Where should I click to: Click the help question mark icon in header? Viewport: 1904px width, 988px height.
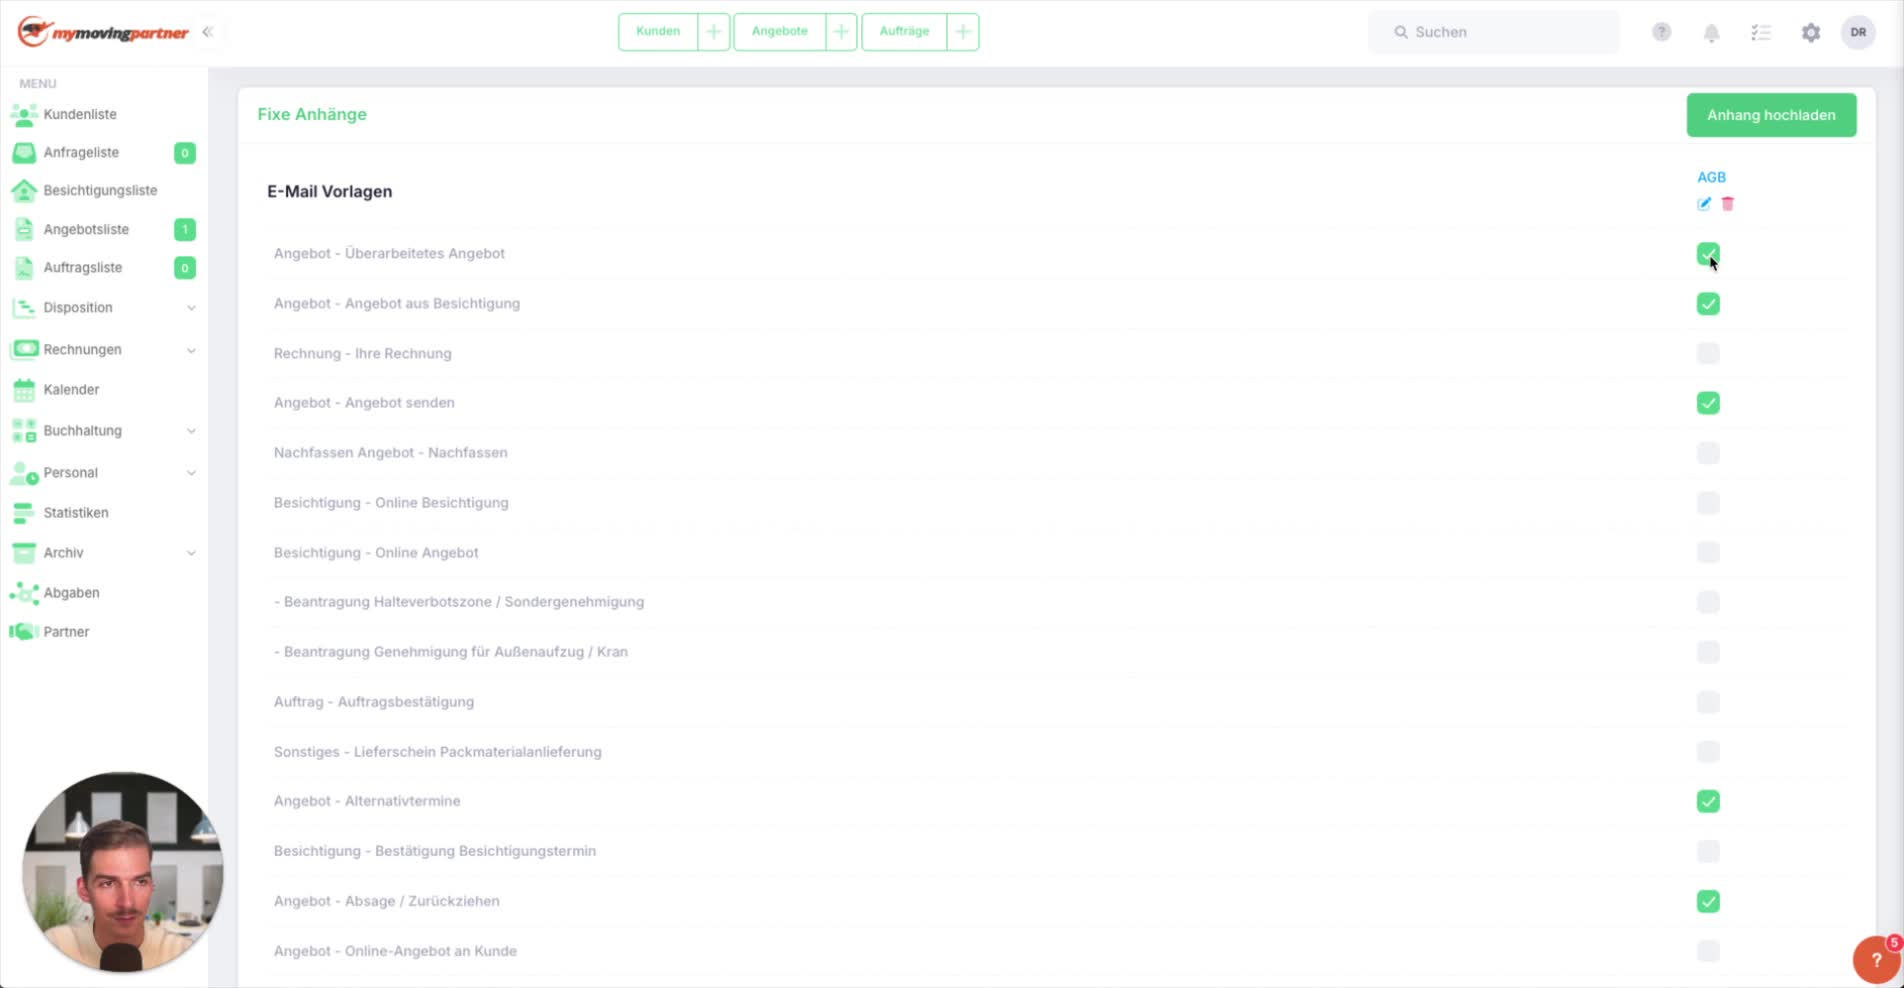1661,32
